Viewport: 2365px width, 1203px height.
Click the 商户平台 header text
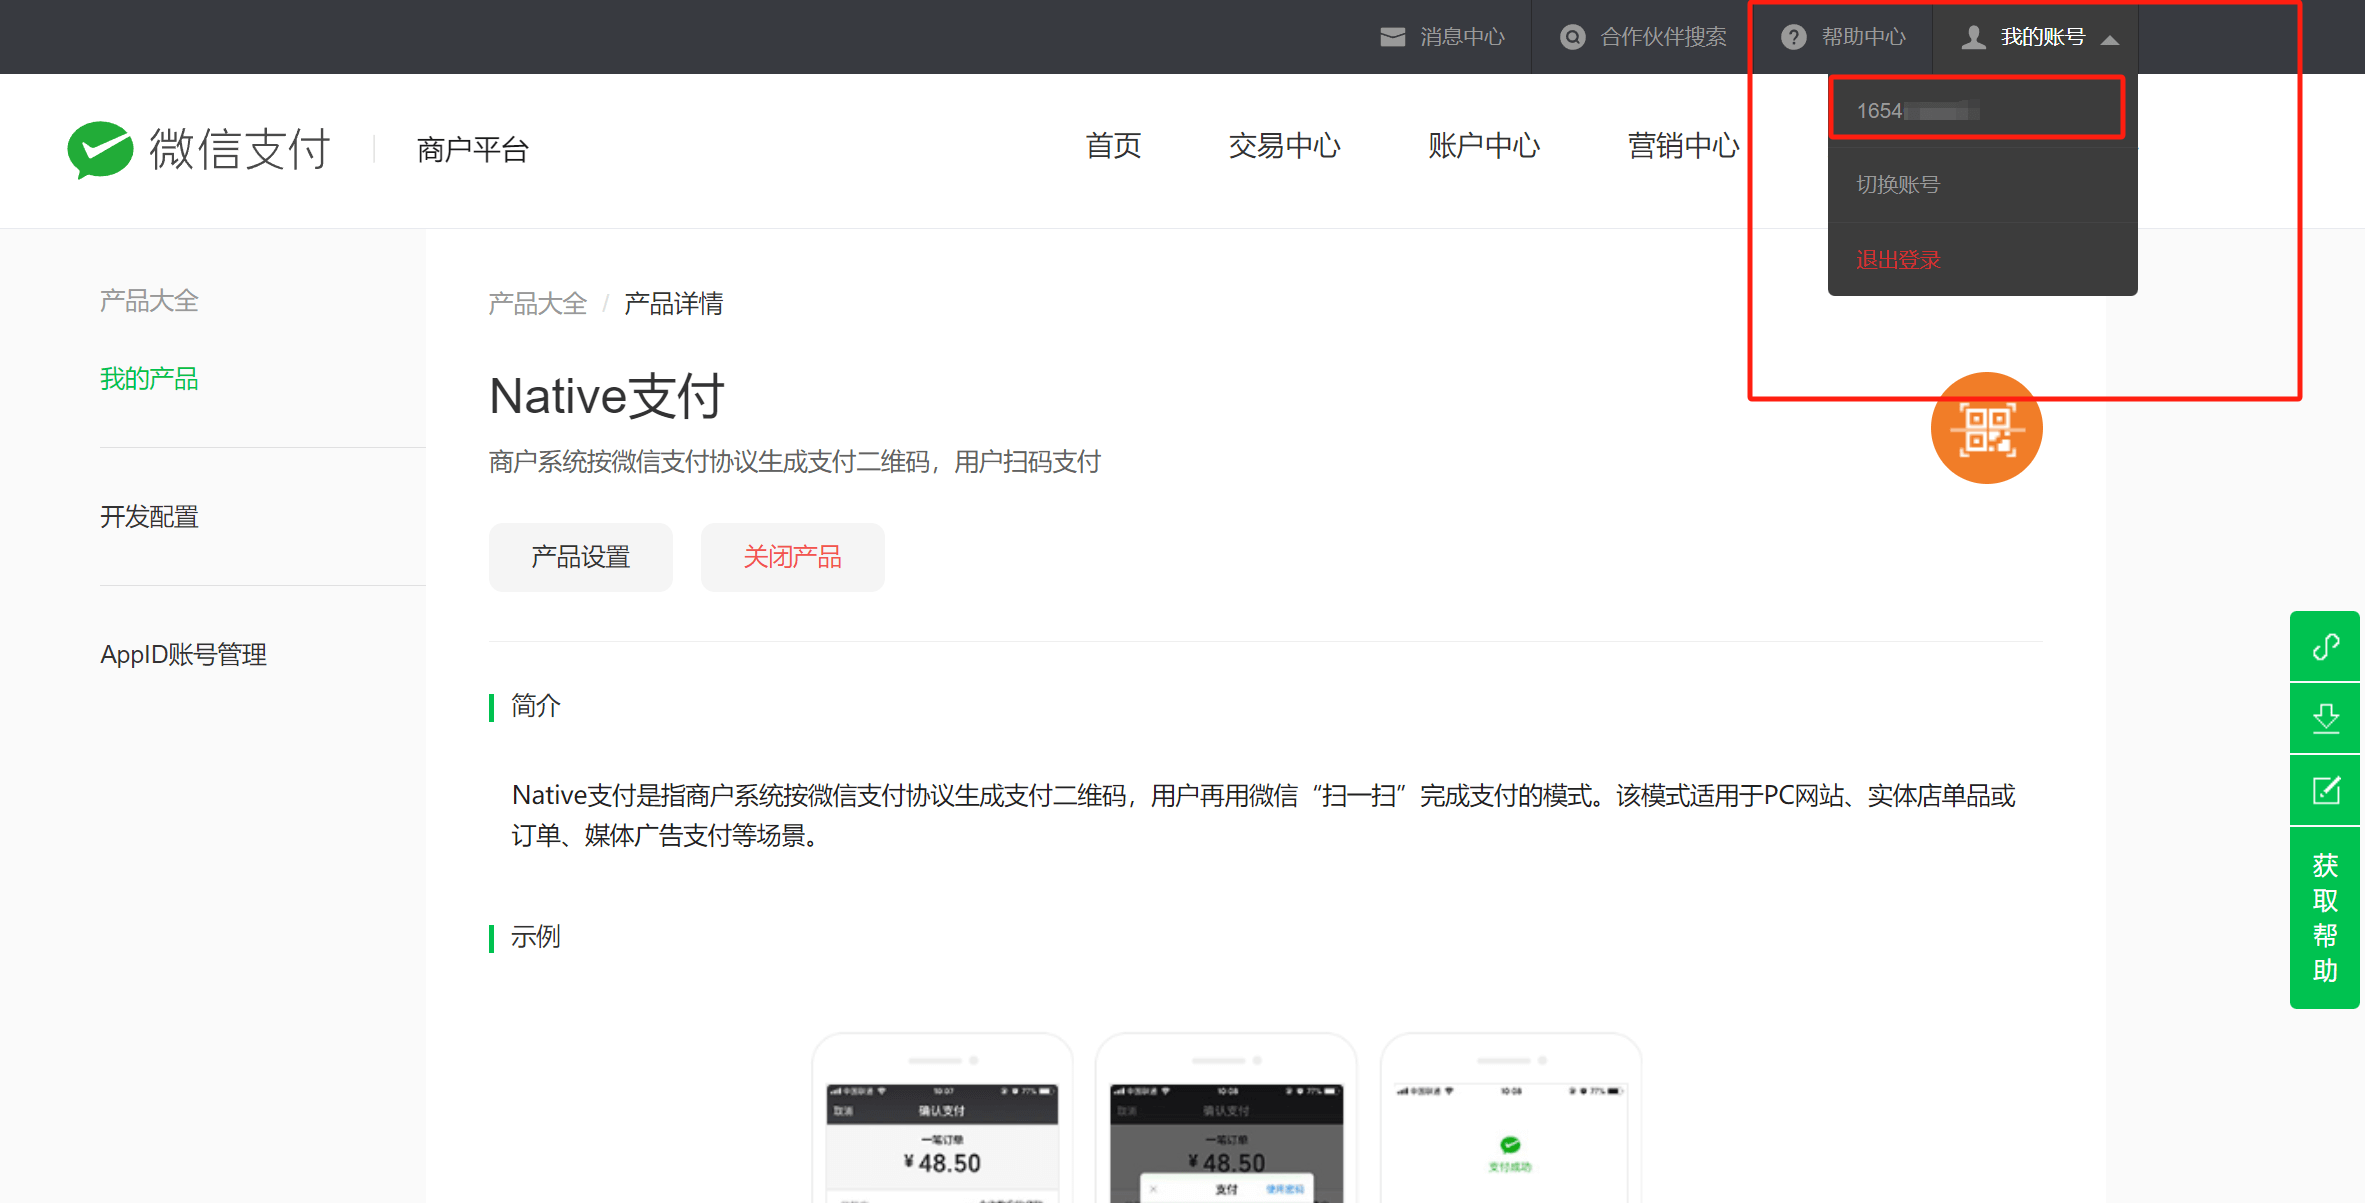(x=472, y=149)
